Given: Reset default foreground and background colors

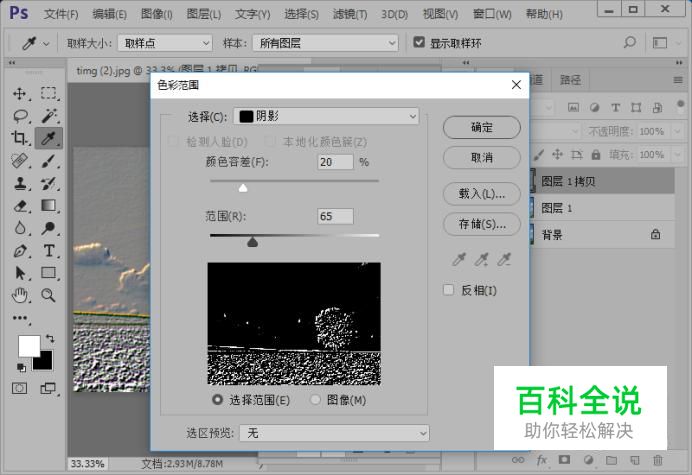Looking at the screenshot, I should tap(21, 367).
